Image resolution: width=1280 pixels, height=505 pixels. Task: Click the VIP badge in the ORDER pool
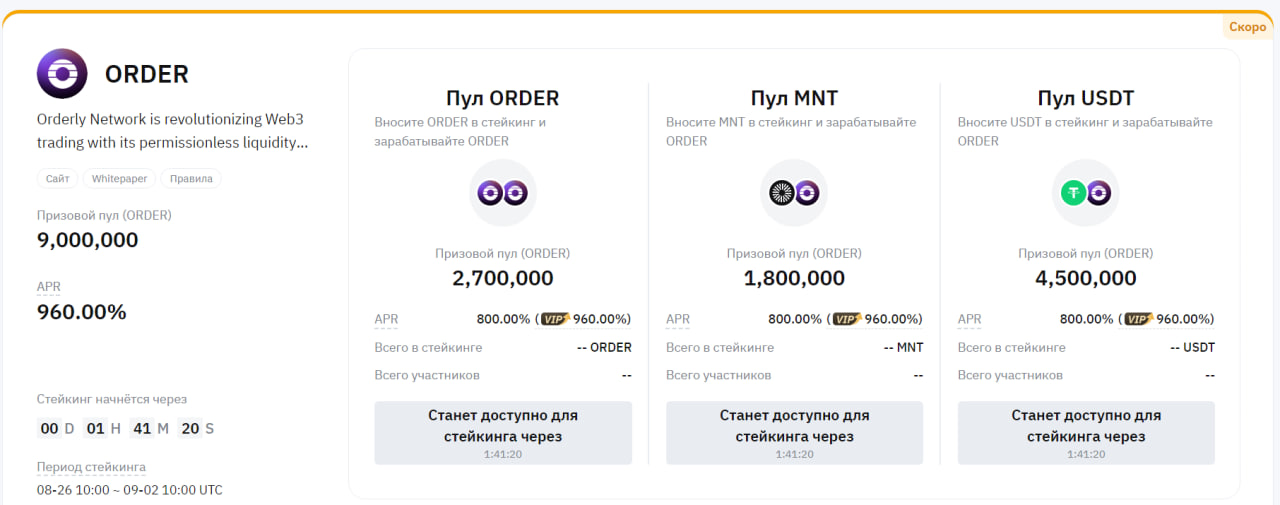pyautogui.click(x=554, y=319)
